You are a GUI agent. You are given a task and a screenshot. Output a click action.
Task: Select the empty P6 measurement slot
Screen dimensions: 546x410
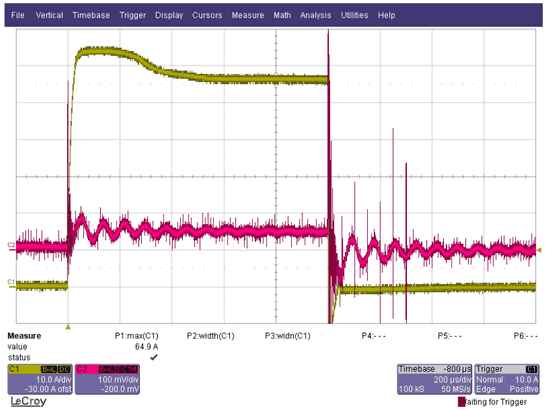tap(525, 336)
